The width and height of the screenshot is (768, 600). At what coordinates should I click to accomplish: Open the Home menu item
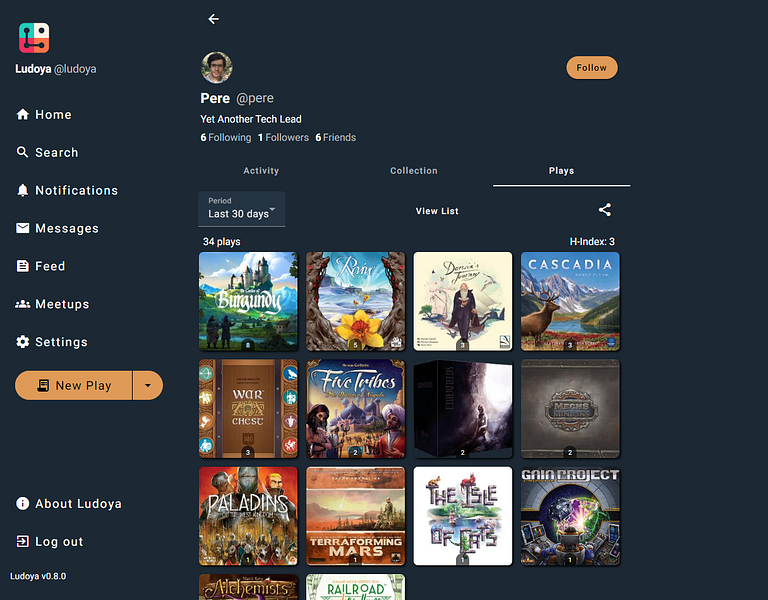click(53, 115)
